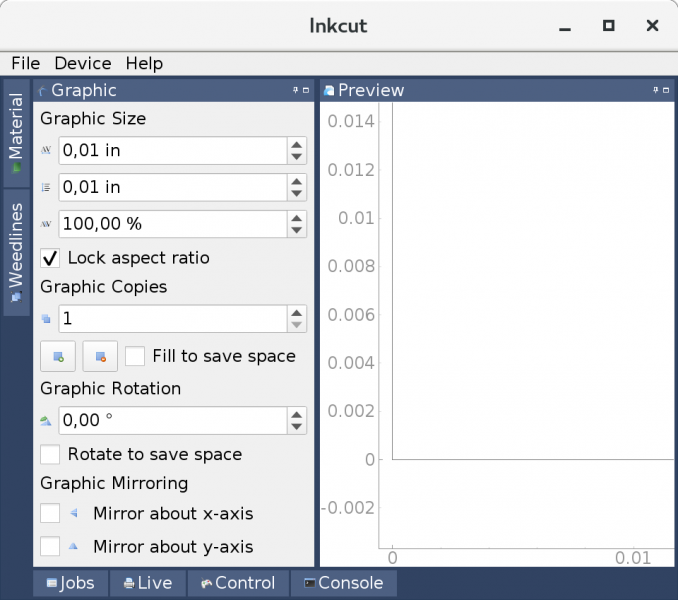
Task: Click the remove copy icon button
Action: point(100,356)
